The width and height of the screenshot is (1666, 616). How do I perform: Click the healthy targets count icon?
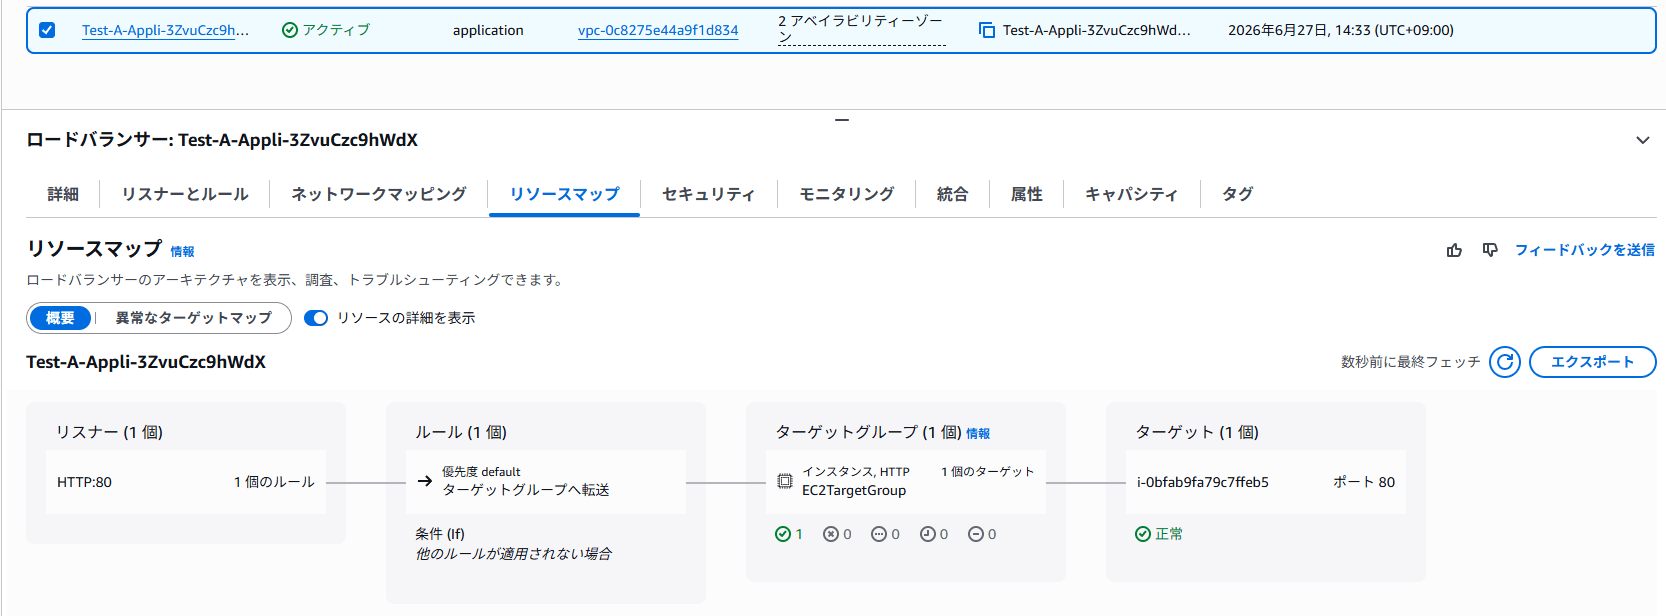click(x=783, y=534)
